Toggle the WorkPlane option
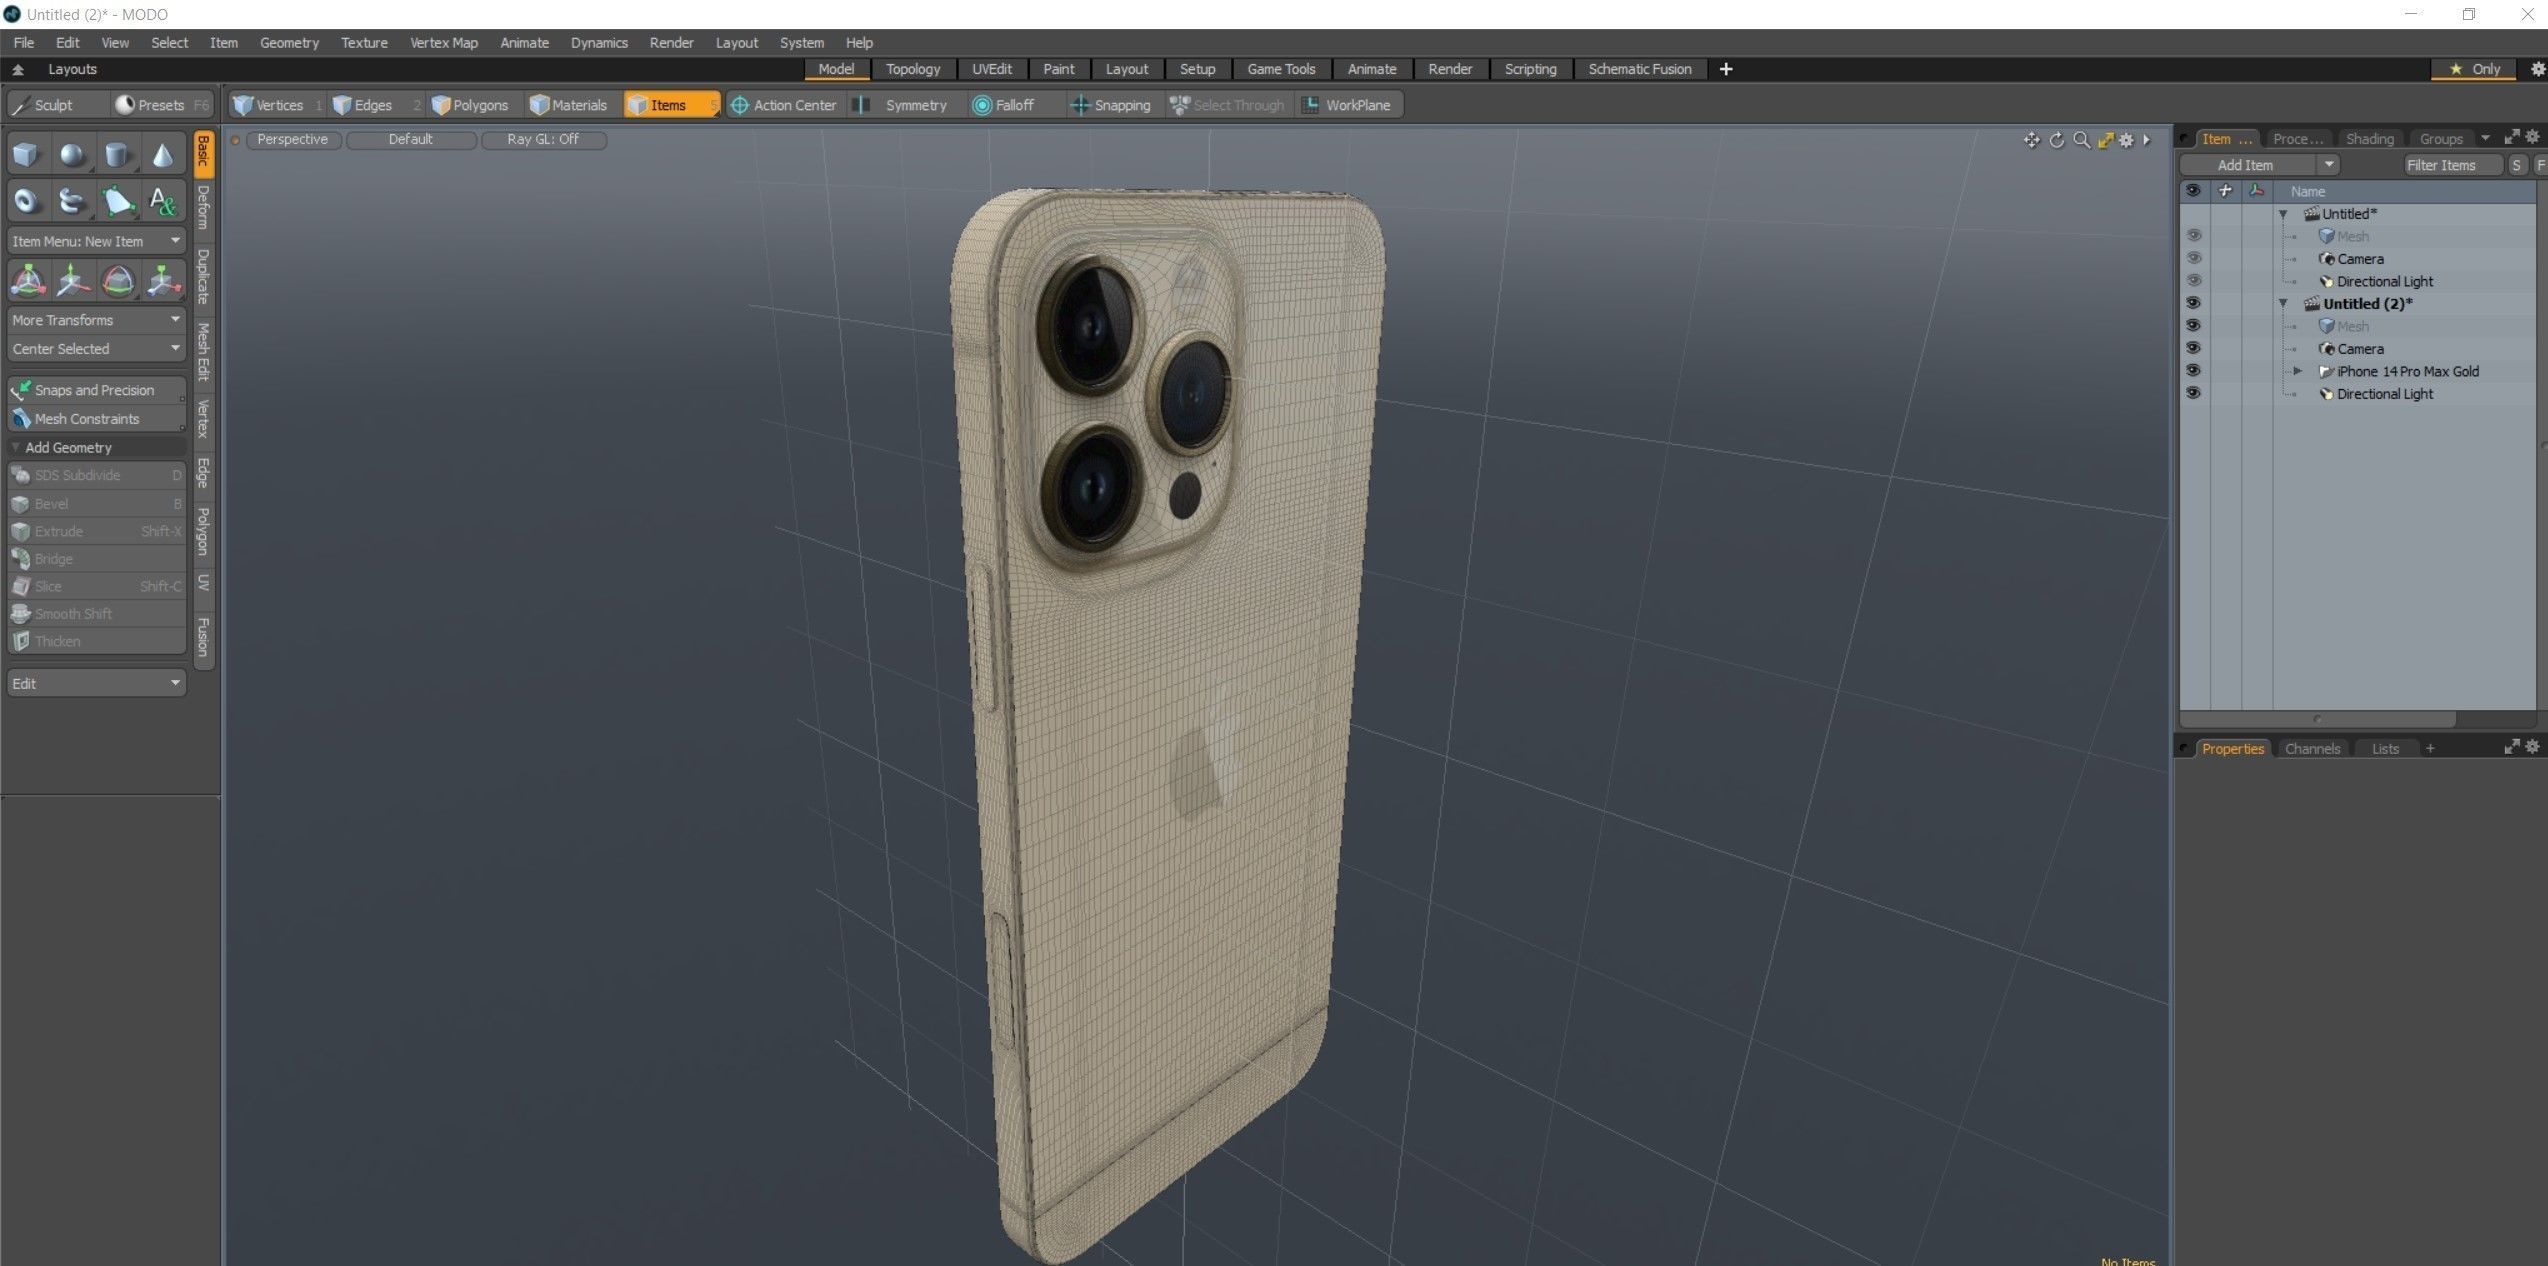2548x1266 pixels. 1348,105
